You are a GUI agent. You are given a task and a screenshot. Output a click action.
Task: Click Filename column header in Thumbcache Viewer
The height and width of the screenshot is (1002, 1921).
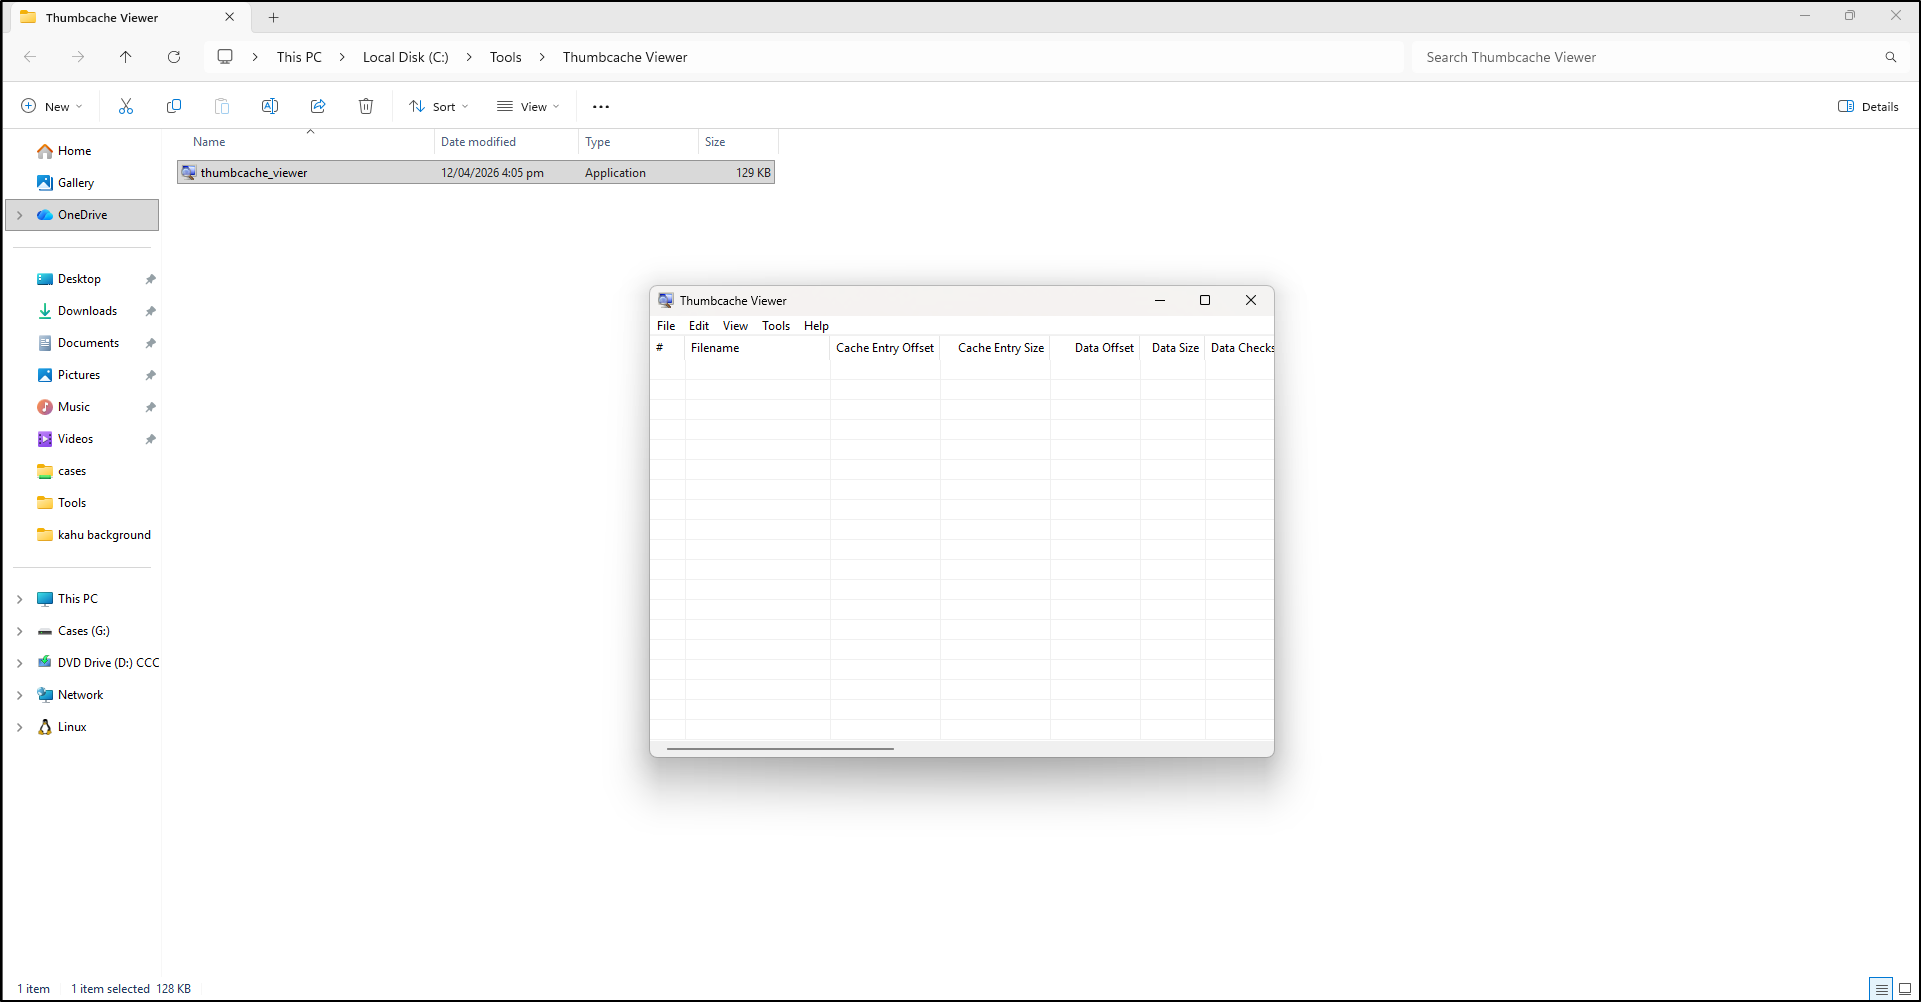(757, 348)
